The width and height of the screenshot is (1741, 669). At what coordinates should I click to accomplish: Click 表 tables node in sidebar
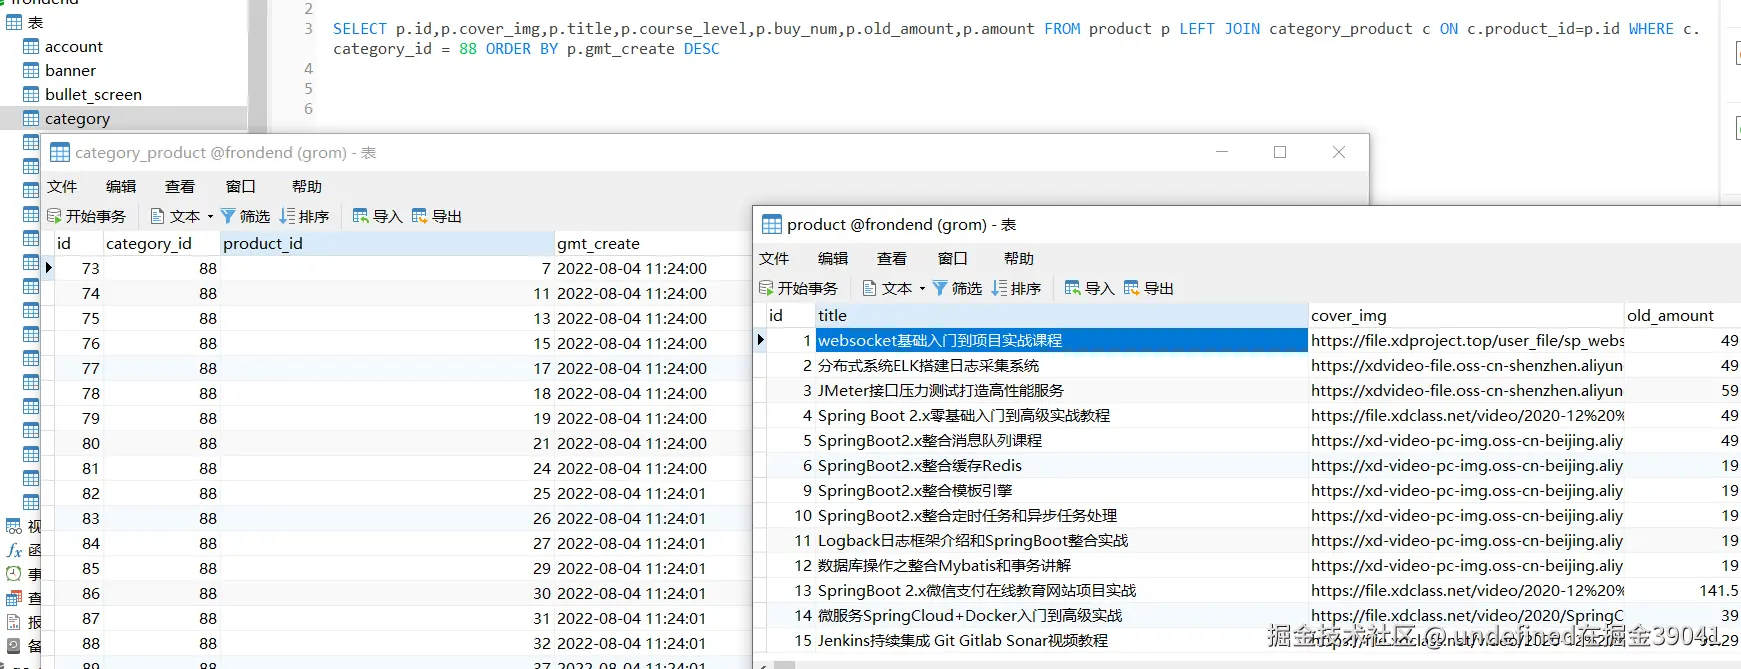35,22
